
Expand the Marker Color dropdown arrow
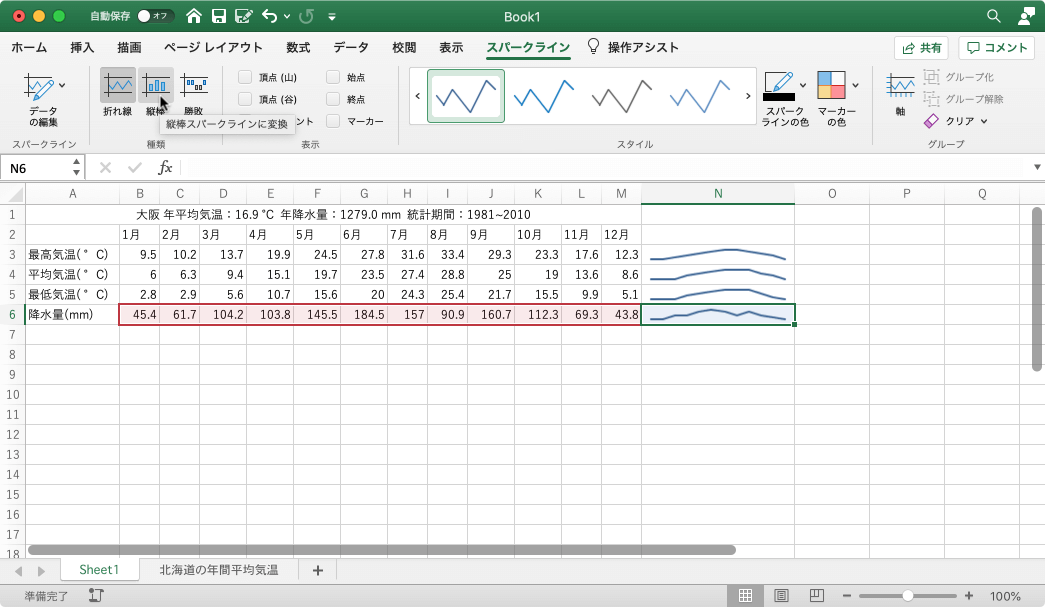pos(855,85)
